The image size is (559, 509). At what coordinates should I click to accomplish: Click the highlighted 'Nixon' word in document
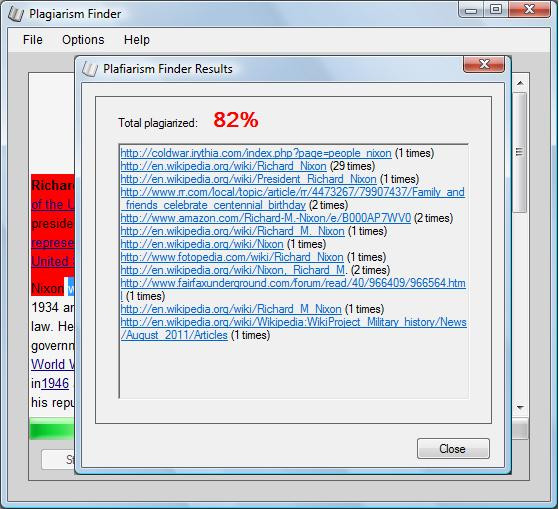(47, 288)
